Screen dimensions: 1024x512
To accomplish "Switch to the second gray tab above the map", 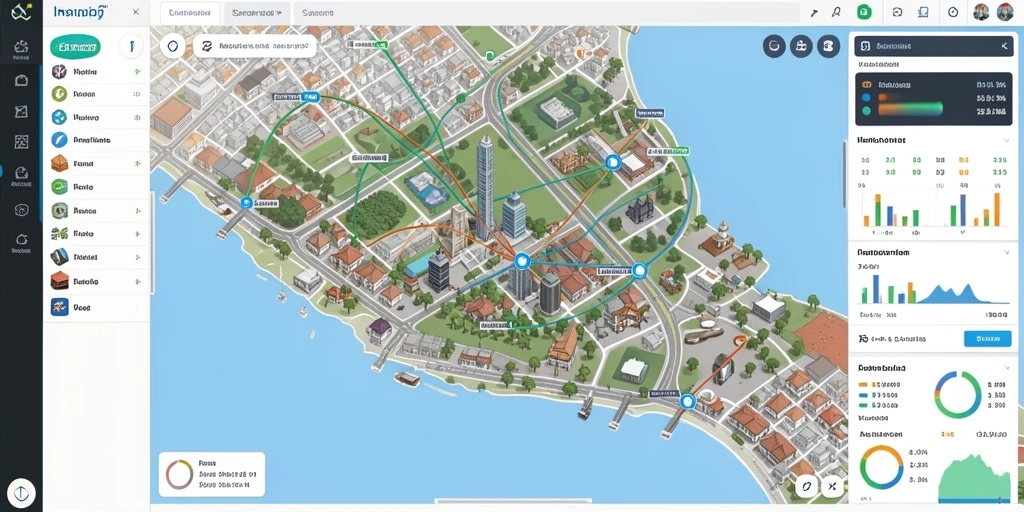I will coord(257,12).
